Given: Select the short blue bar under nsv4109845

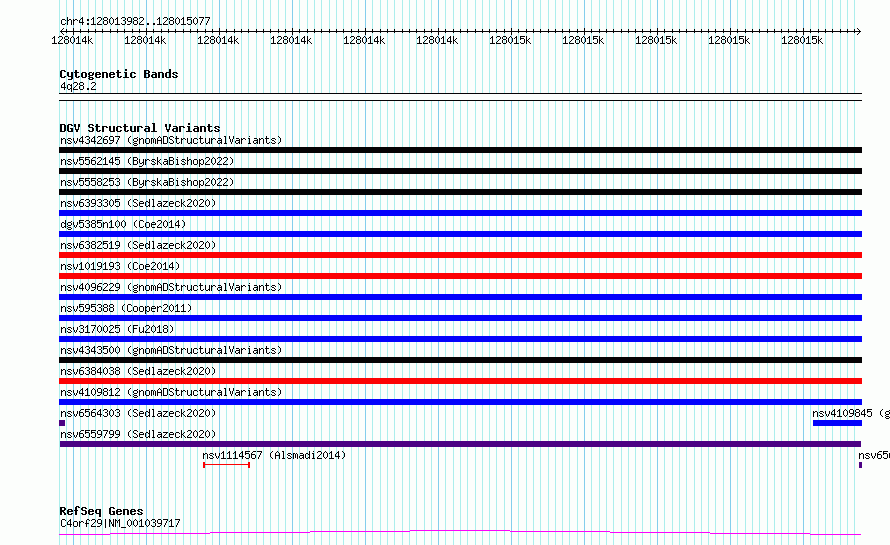Looking at the screenshot, I should click(837, 423).
